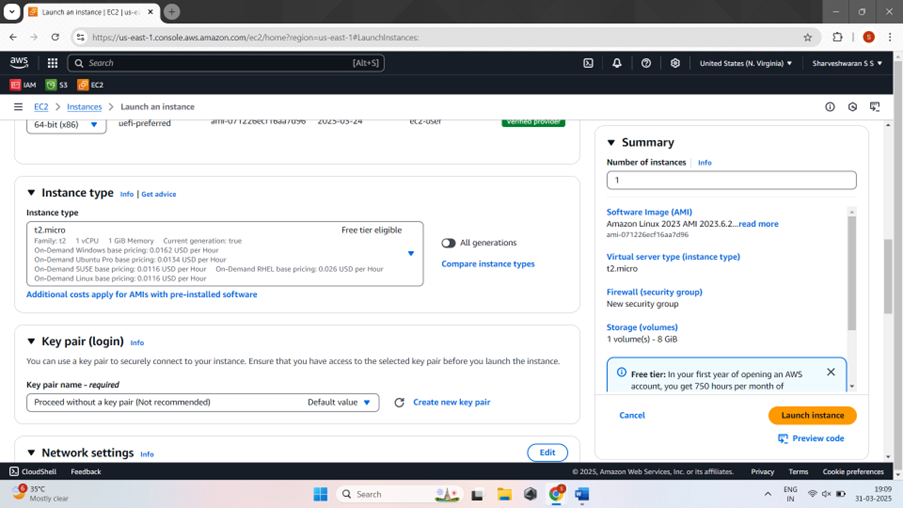Open the Storage (volumes) summary link
Viewport: 903px width, 508px height.
pyautogui.click(x=642, y=327)
